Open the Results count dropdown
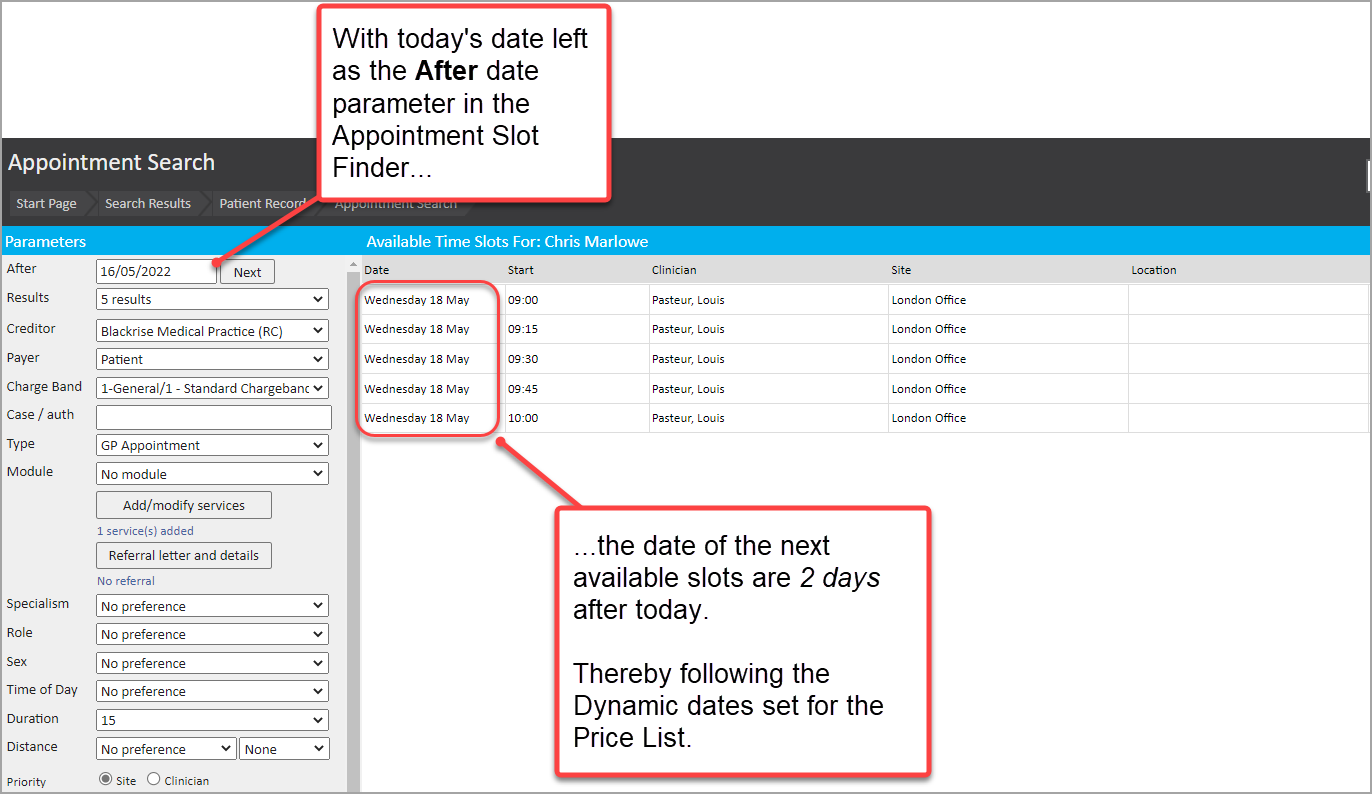 [212, 299]
